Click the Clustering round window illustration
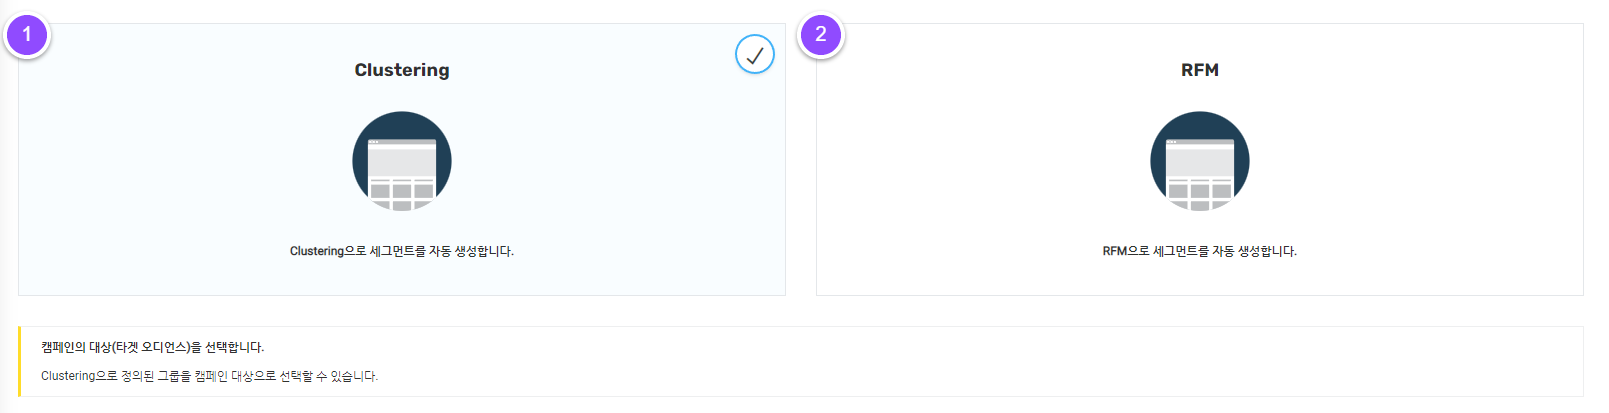 (402, 161)
